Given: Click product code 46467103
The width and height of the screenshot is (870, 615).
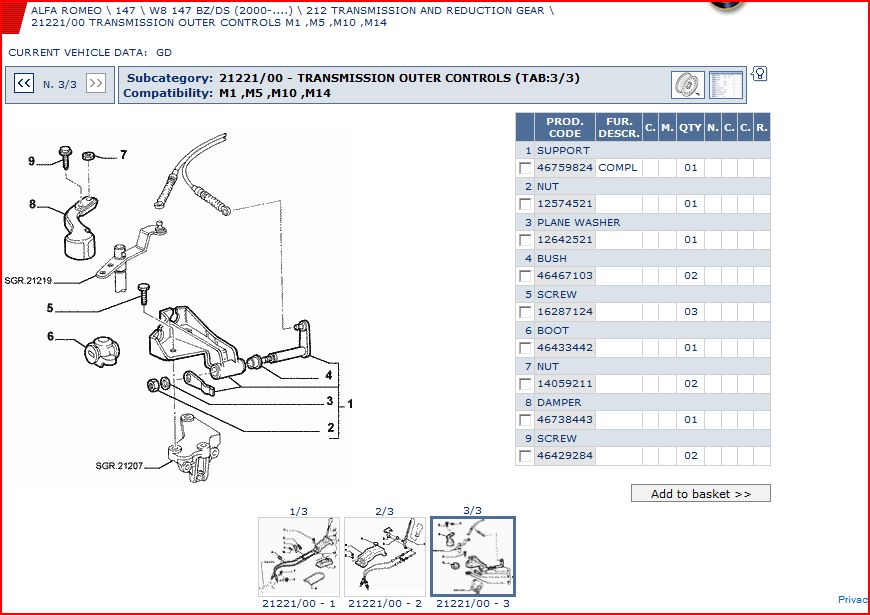Looking at the screenshot, I should (565, 276).
